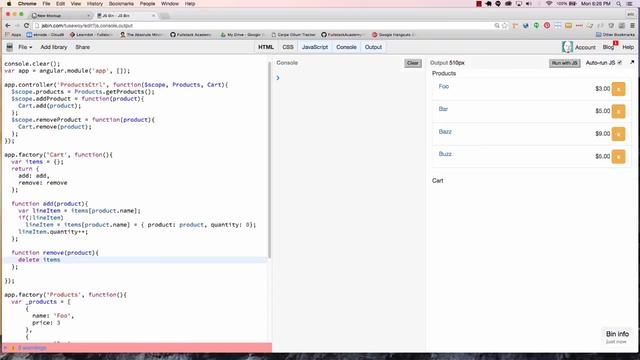The height and width of the screenshot is (360, 640).
Task: Add Bar to cart with its orange button
Action: coord(618,111)
